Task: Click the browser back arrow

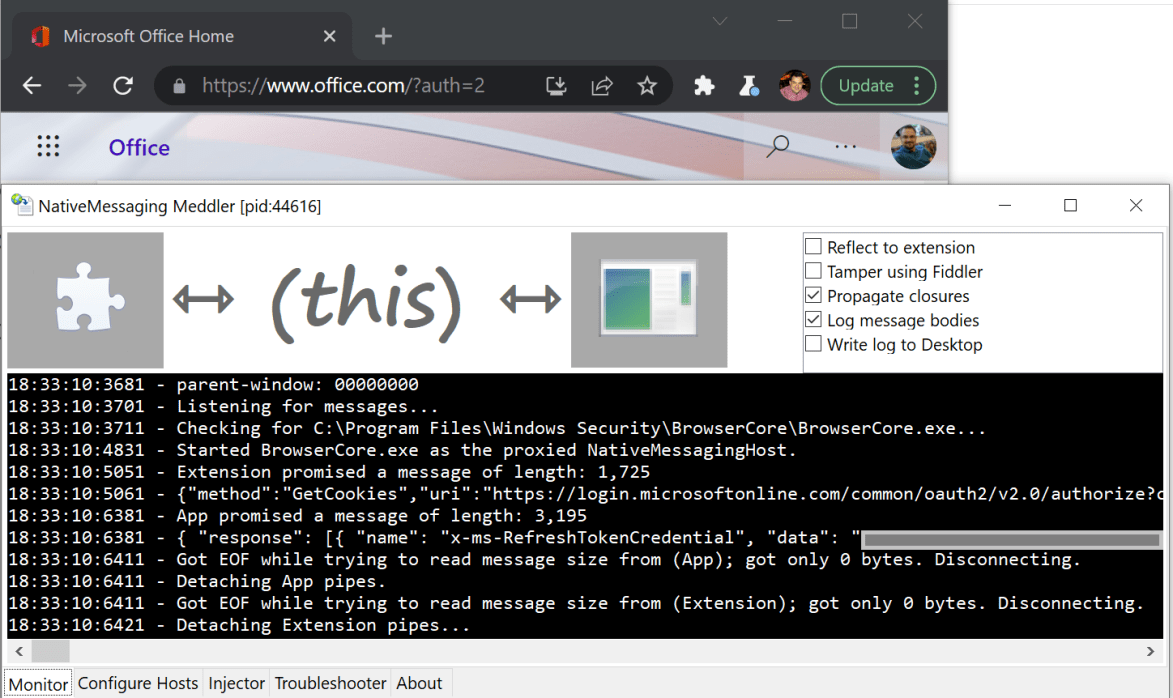Action: (x=31, y=86)
